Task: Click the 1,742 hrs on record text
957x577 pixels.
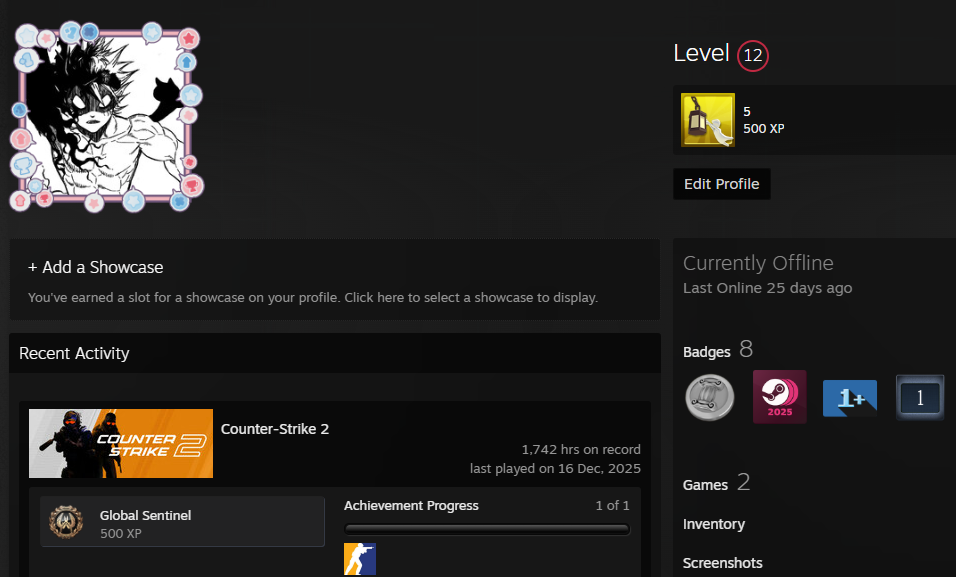Action: [580, 449]
